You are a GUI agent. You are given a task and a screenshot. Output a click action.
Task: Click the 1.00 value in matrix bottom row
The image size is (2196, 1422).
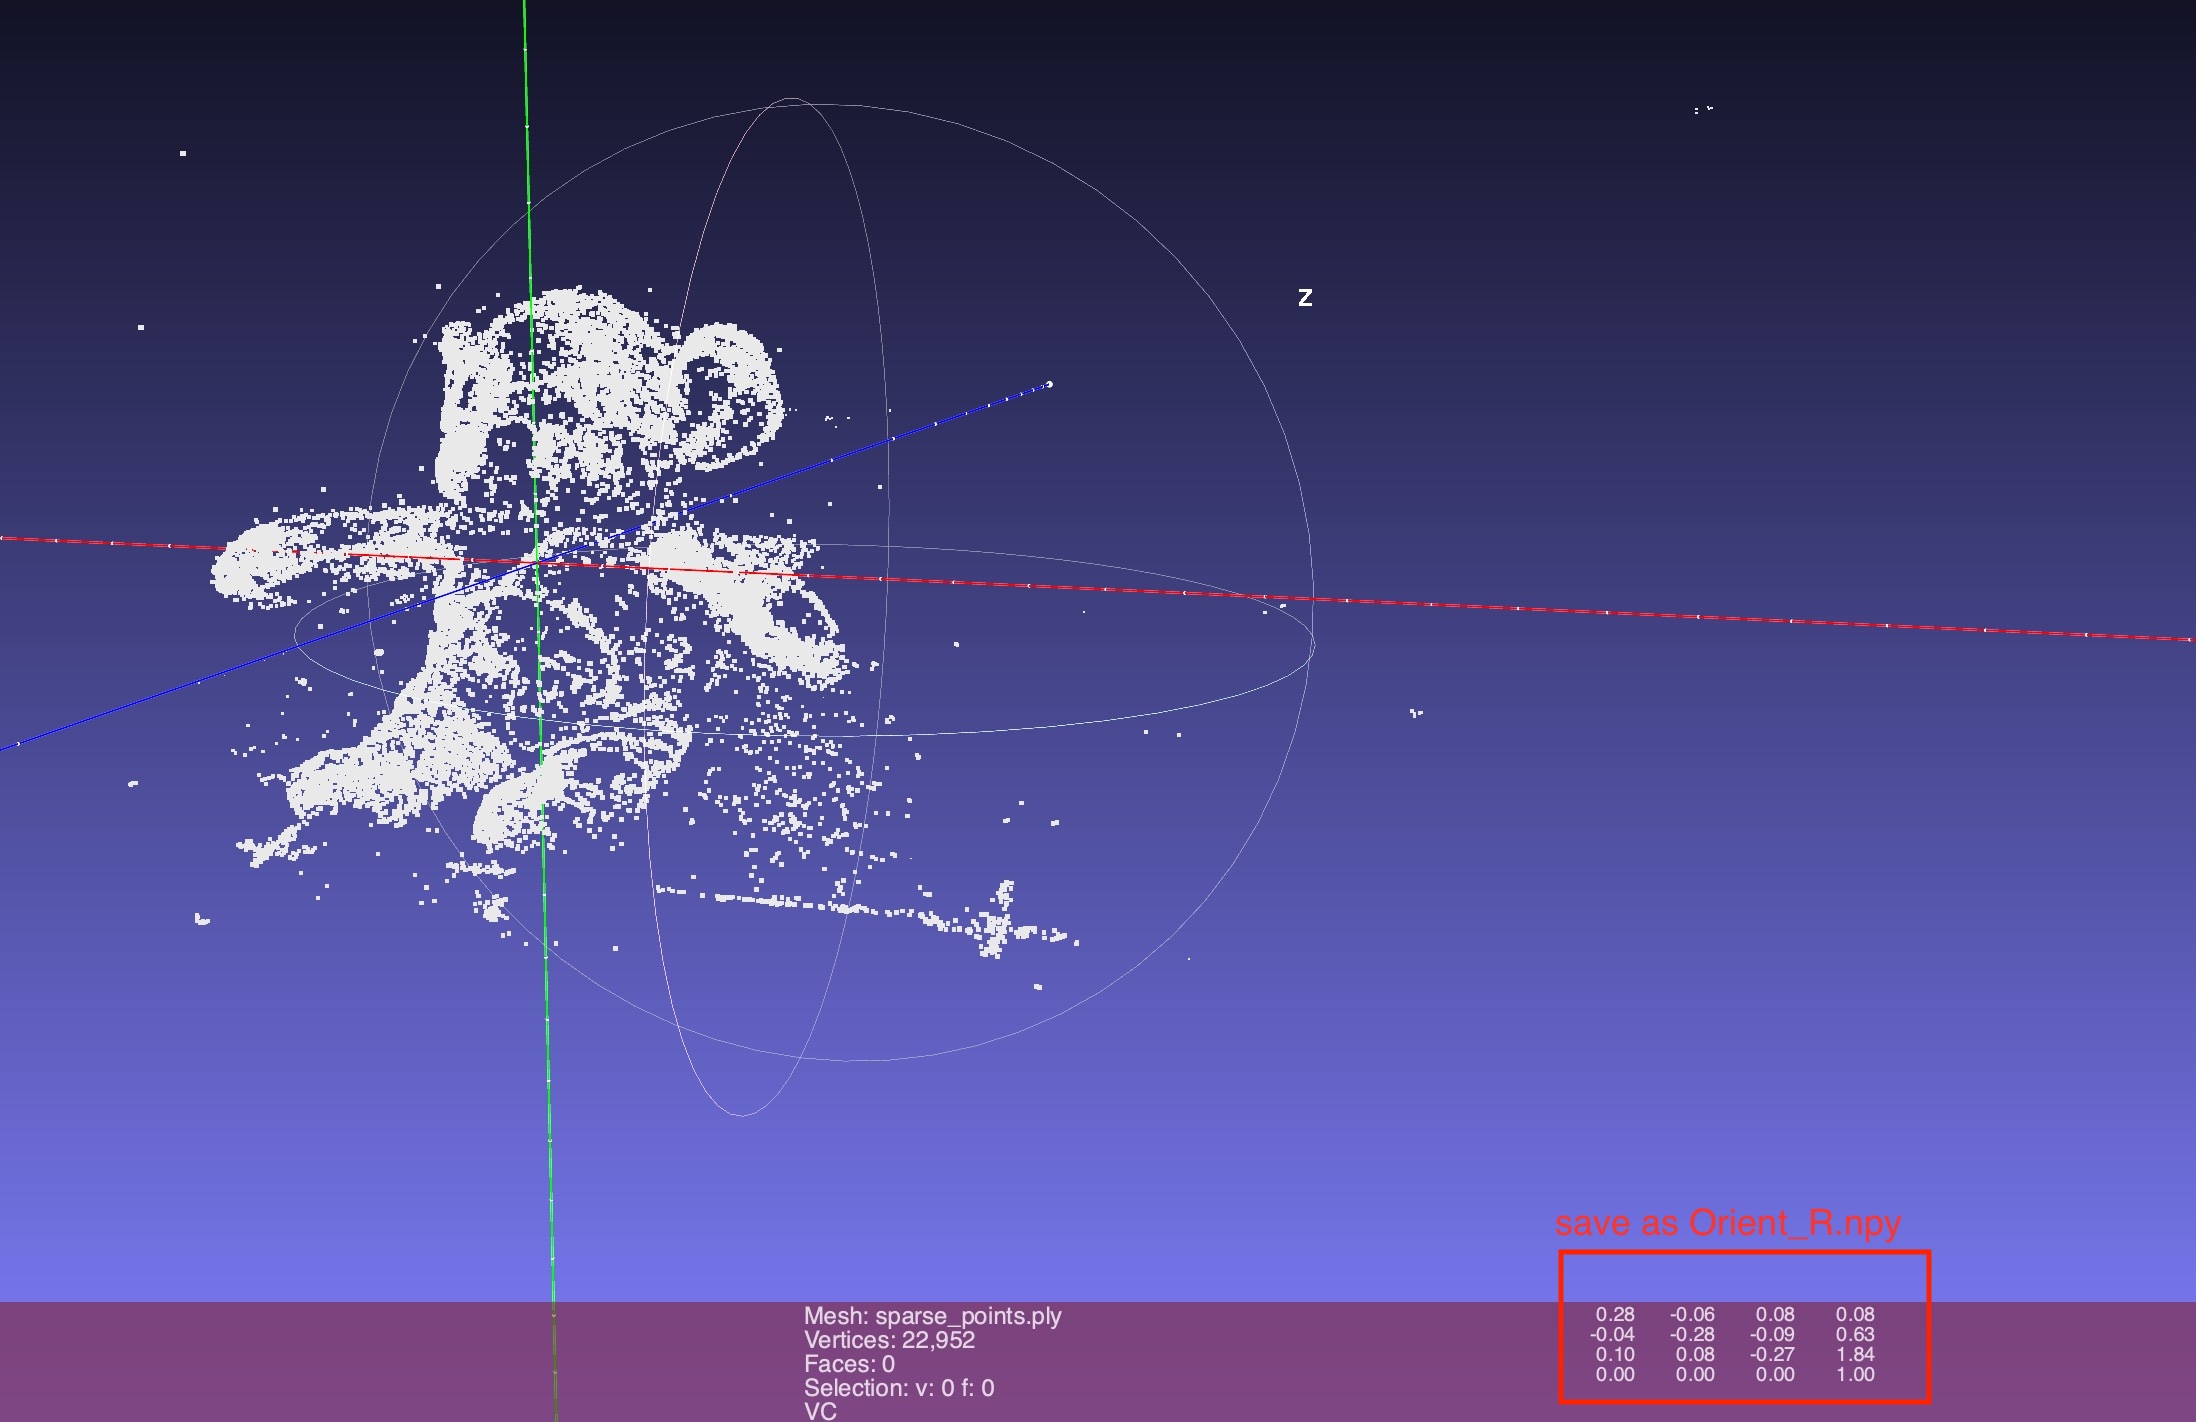click(1854, 1374)
